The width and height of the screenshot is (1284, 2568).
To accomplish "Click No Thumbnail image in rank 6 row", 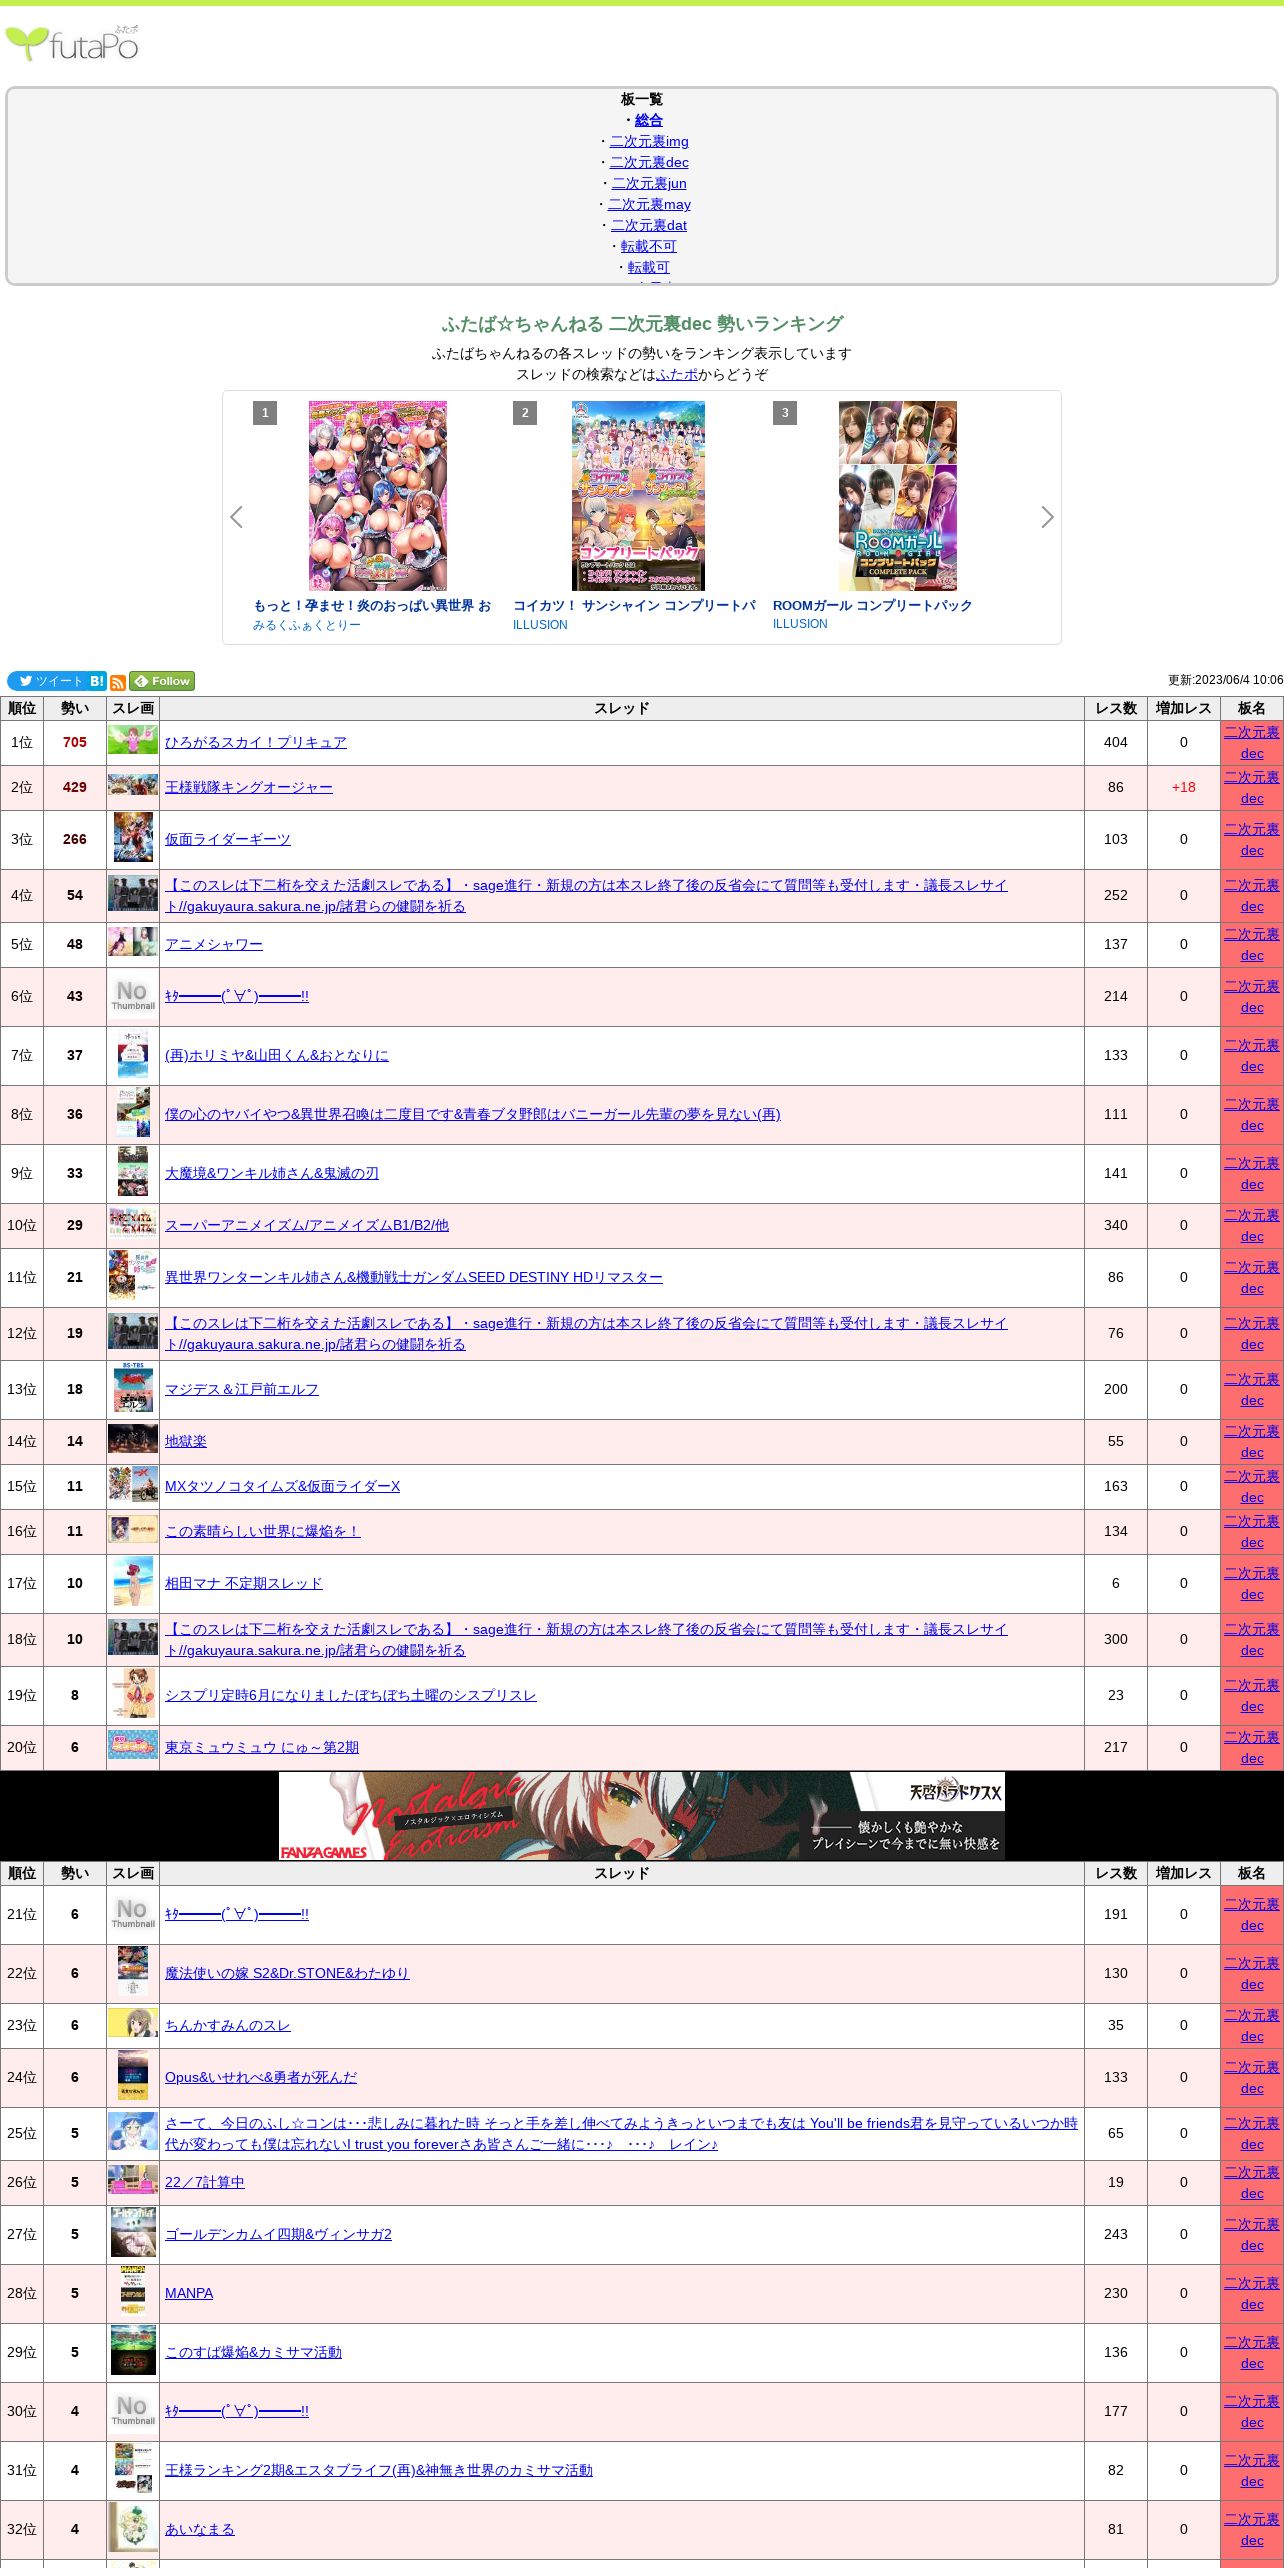I will pyautogui.click(x=133, y=995).
